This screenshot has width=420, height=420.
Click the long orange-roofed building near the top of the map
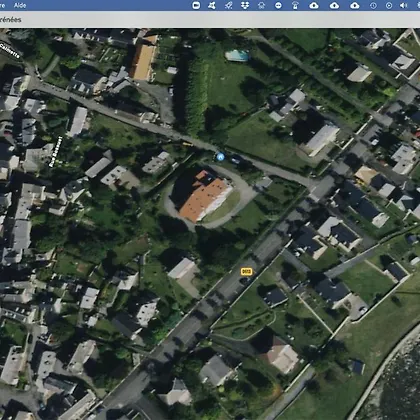click(144, 59)
